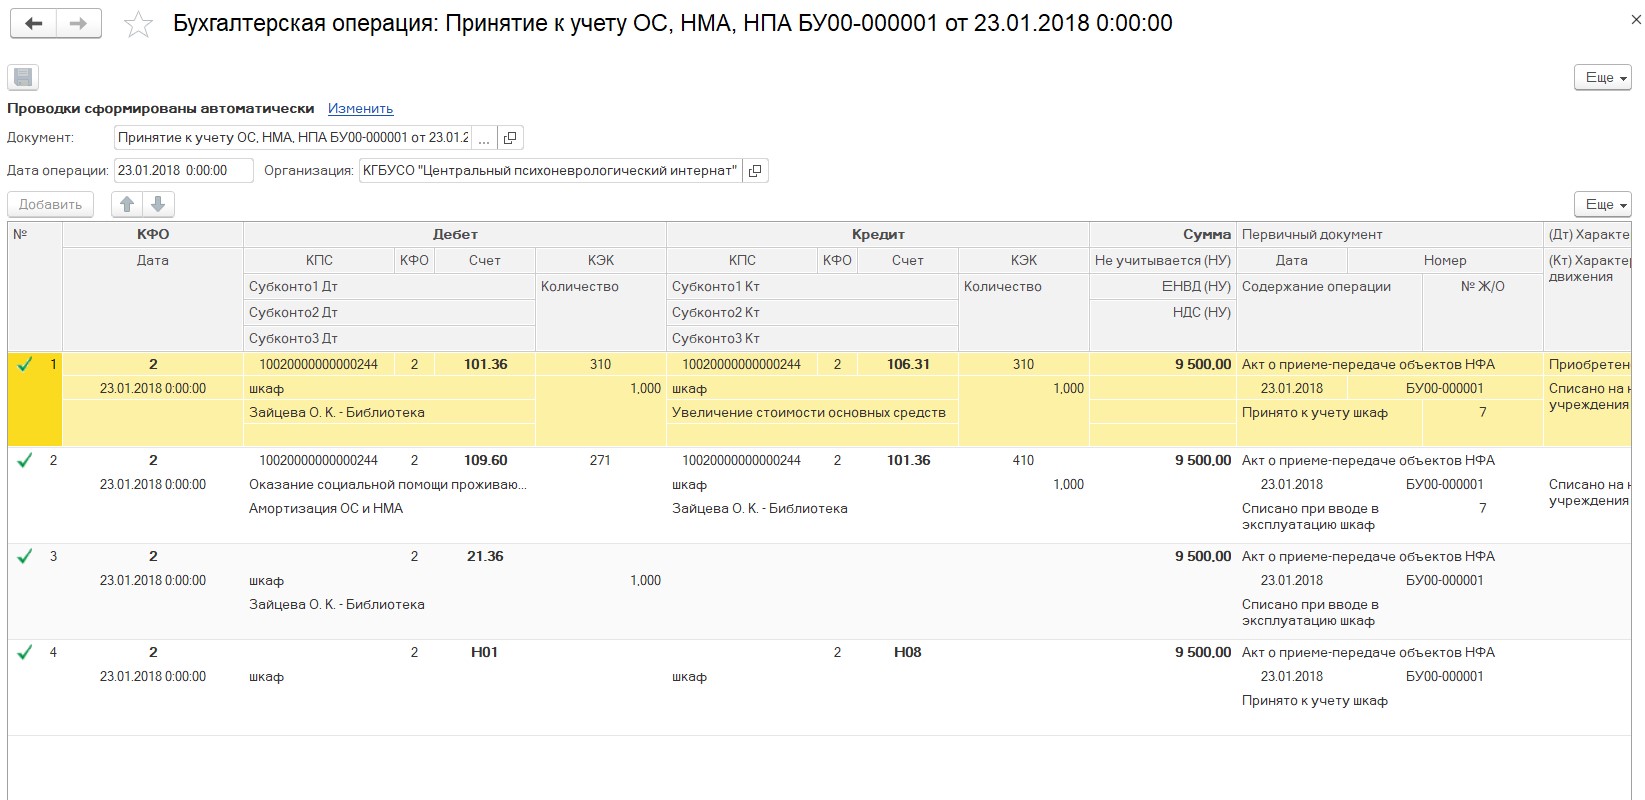Image resolution: width=1645 pixels, height=800 pixels.
Task: Click the Дата операции field
Action: coord(184,171)
